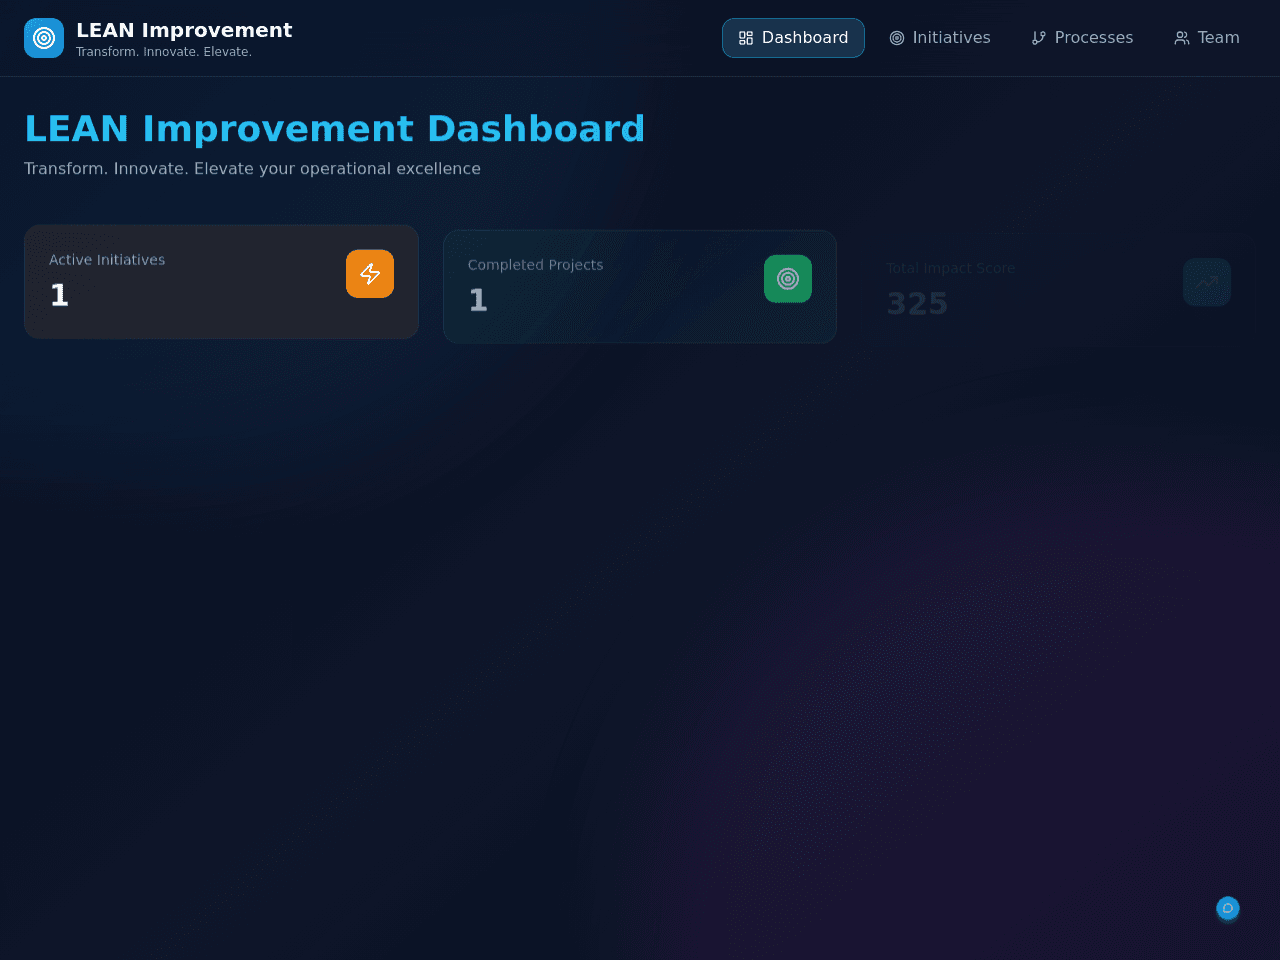Open the Dashboard tab

coord(793,38)
